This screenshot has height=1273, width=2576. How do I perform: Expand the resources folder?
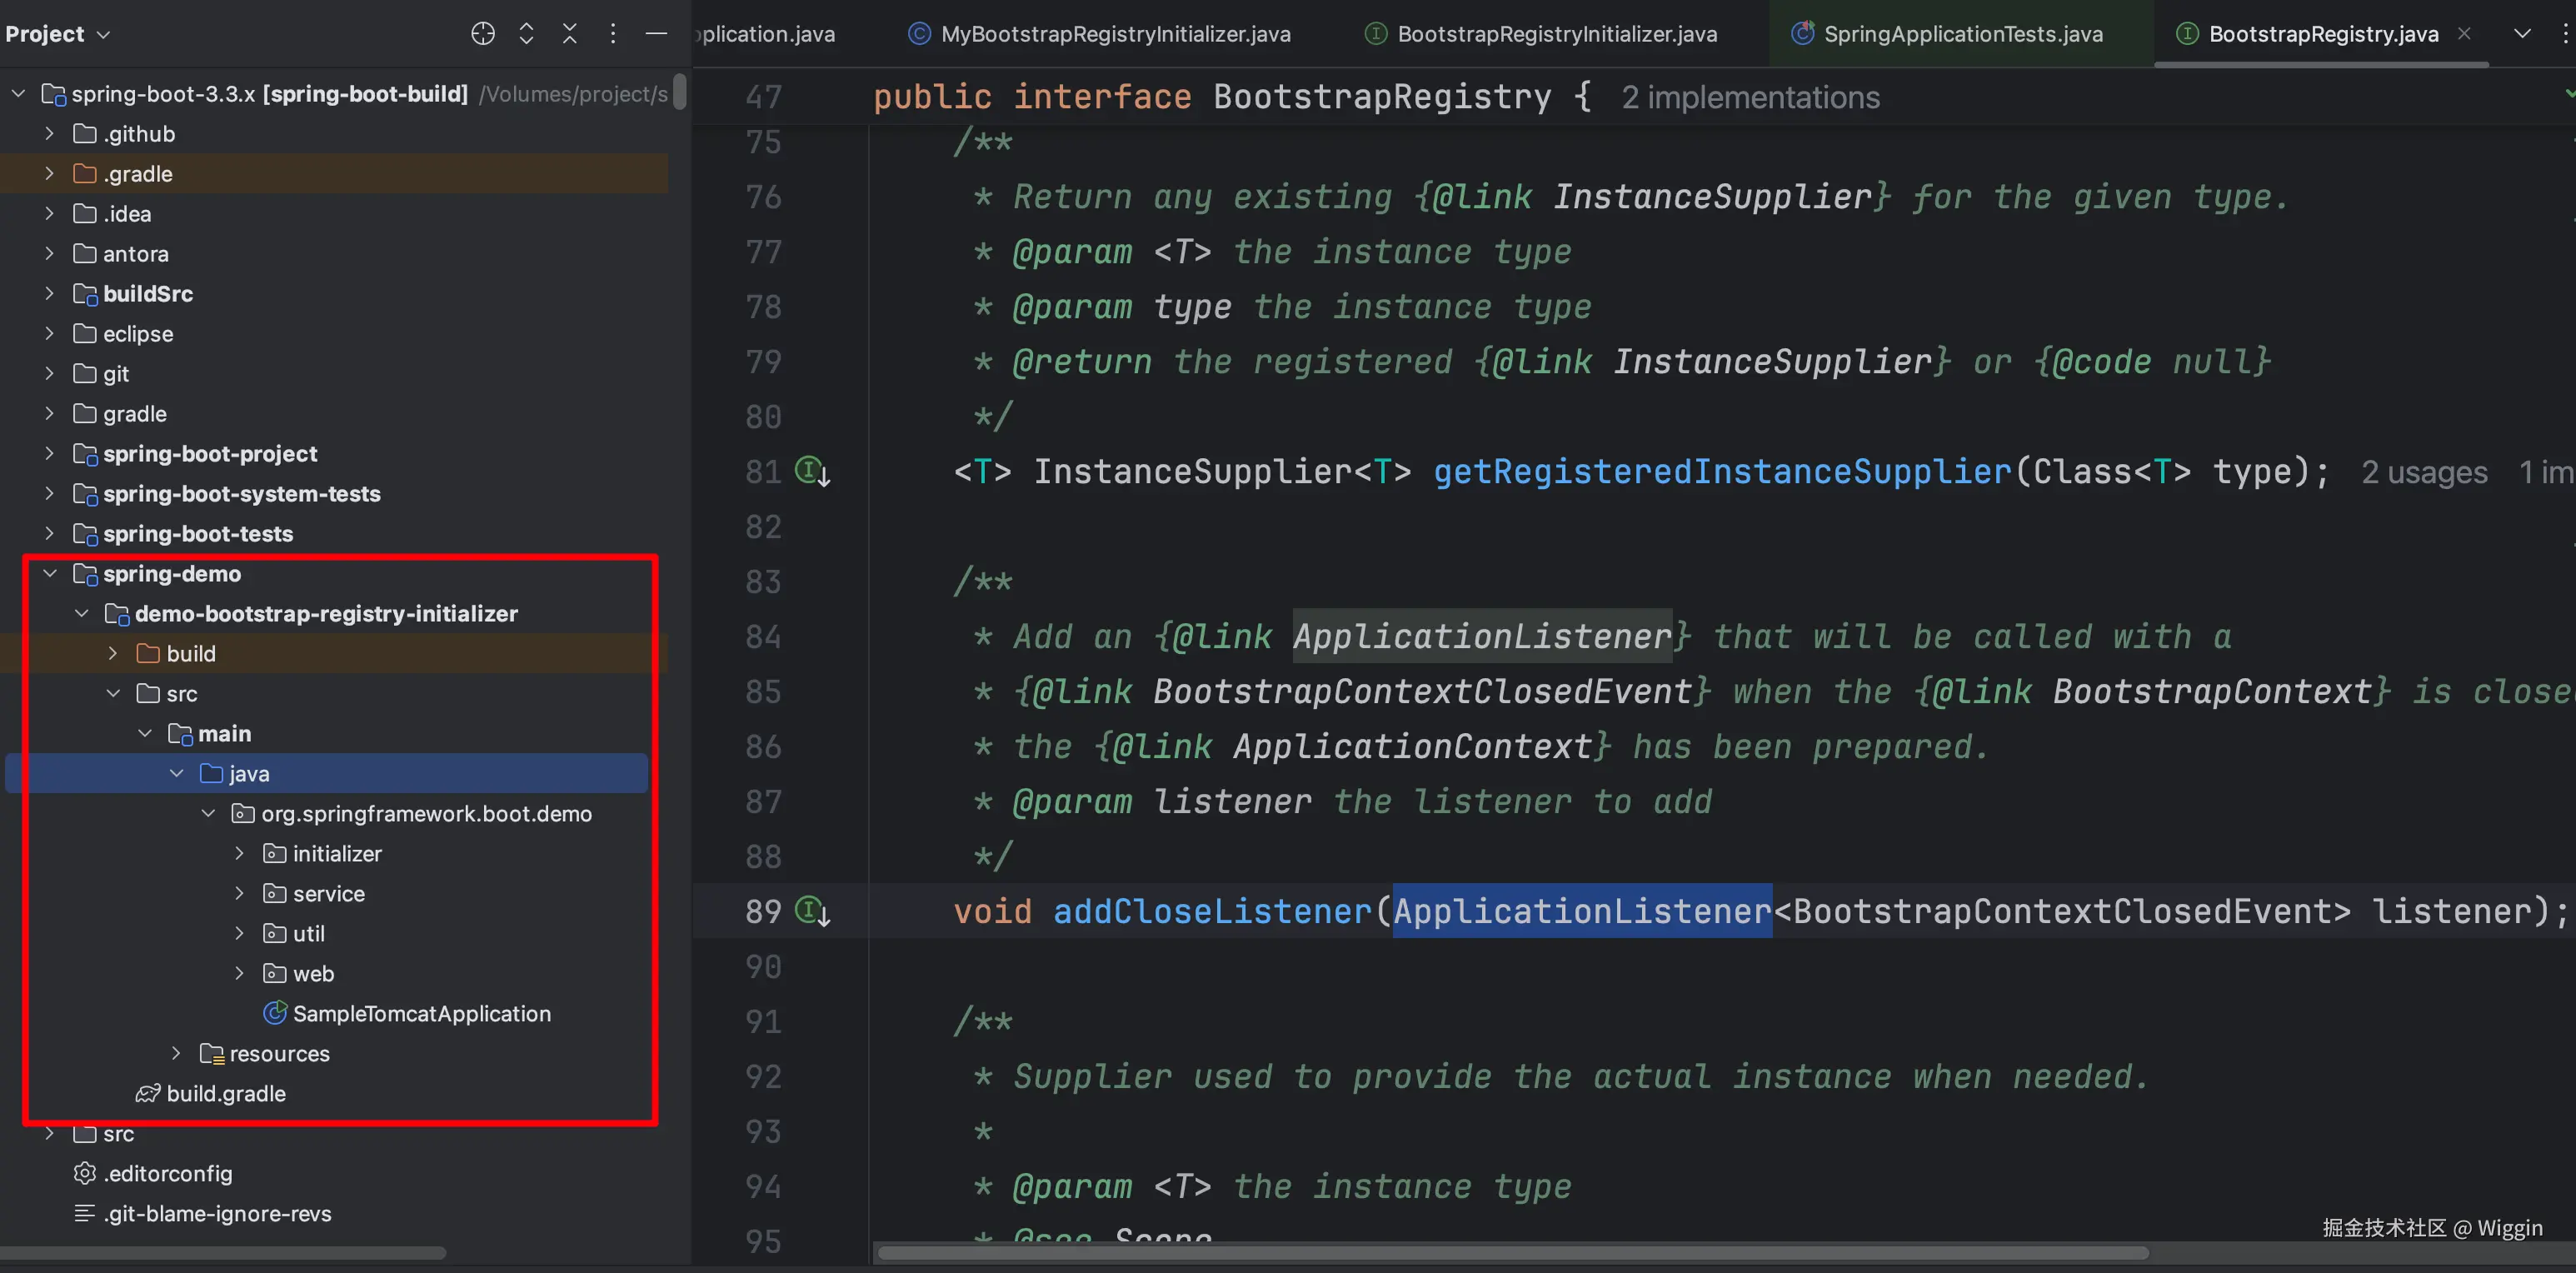pyautogui.click(x=176, y=1053)
